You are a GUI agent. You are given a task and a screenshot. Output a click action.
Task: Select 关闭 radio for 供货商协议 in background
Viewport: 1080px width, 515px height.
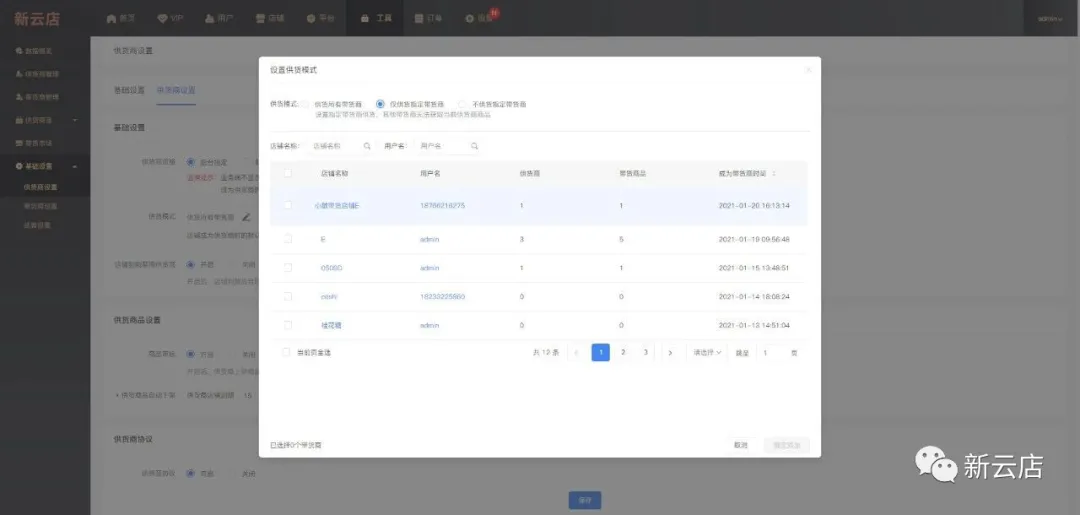click(x=231, y=473)
